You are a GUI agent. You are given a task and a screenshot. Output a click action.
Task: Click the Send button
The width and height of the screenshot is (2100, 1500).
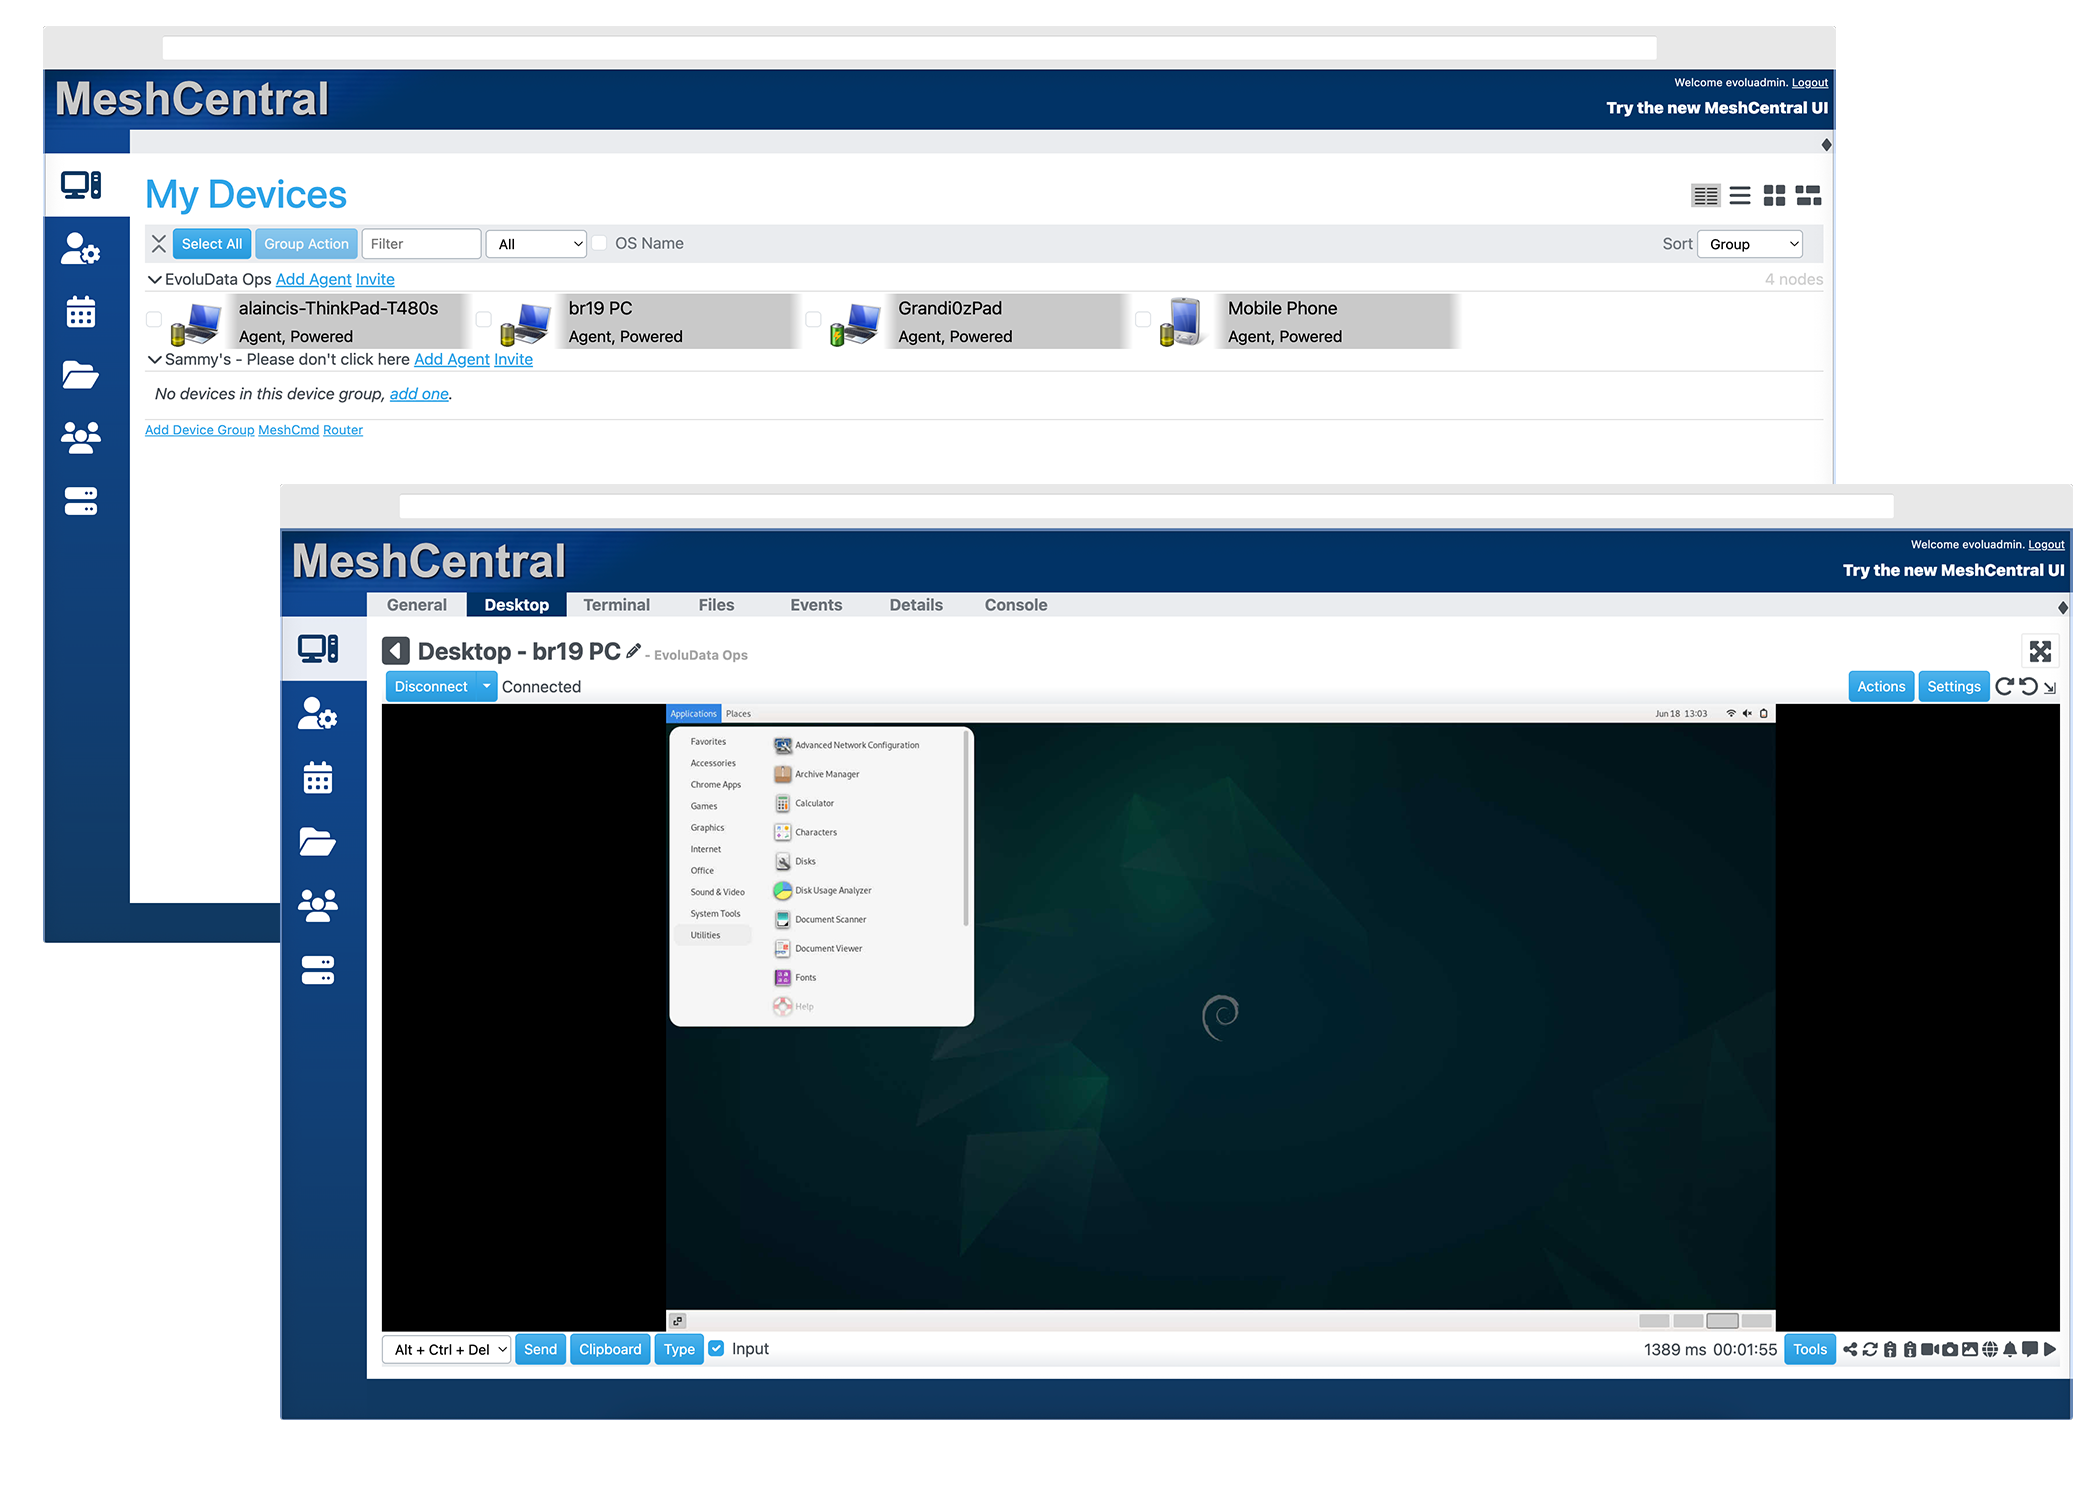coord(540,1349)
